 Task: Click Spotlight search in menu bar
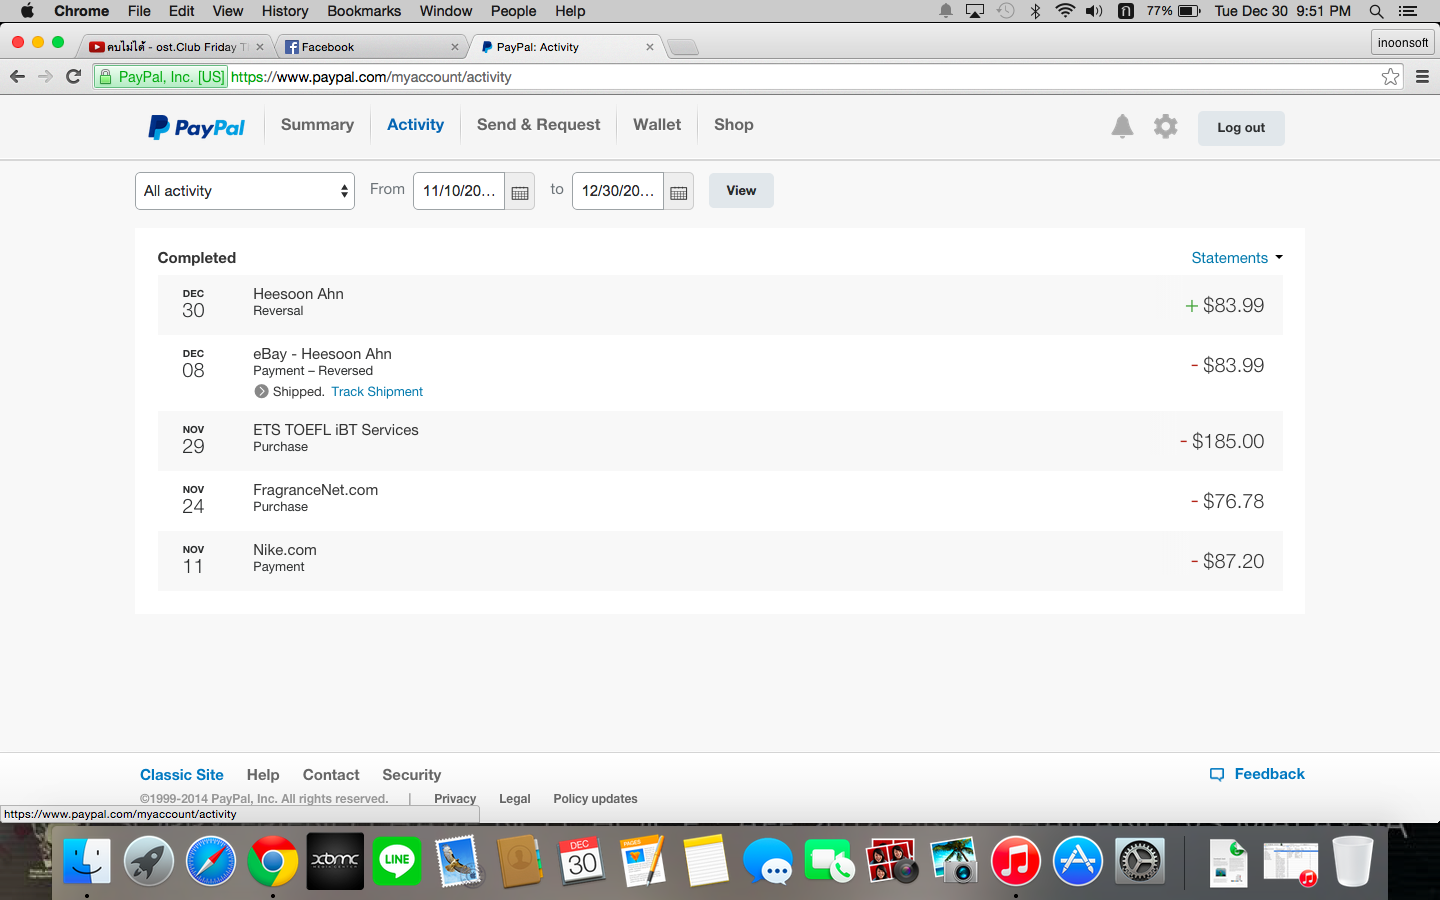coord(1376,11)
